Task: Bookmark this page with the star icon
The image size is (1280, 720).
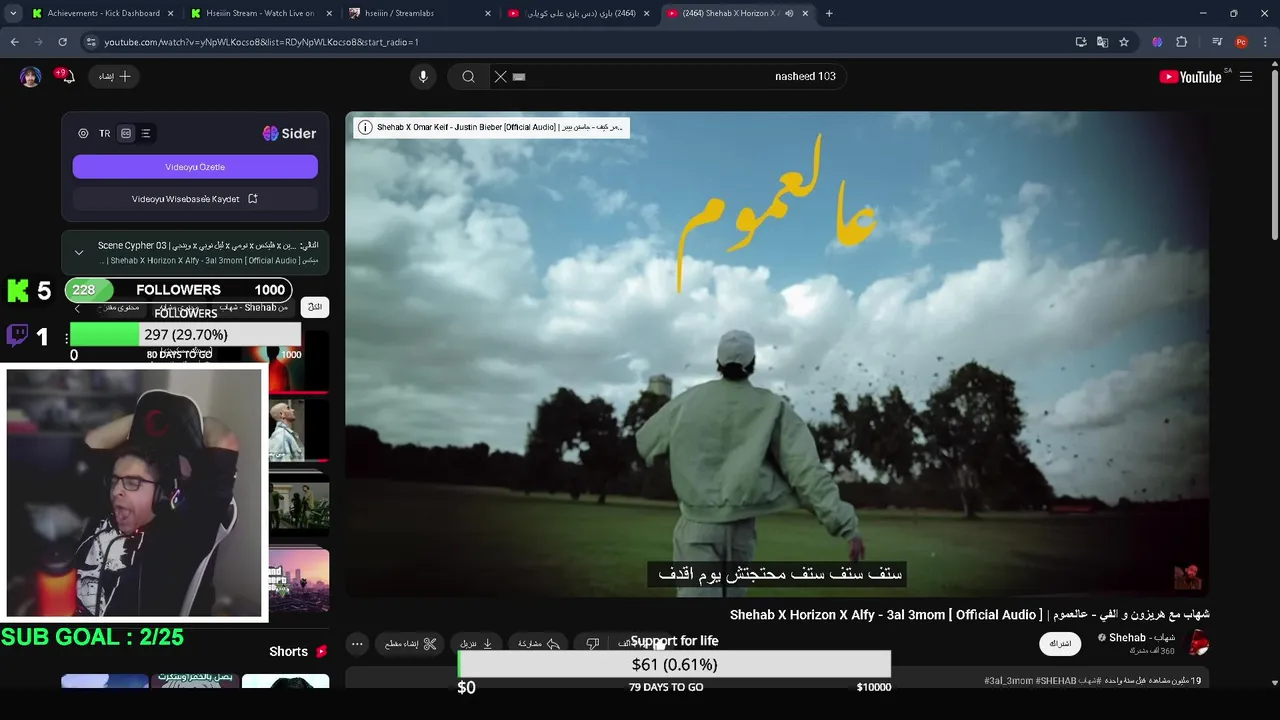Action: click(1124, 42)
